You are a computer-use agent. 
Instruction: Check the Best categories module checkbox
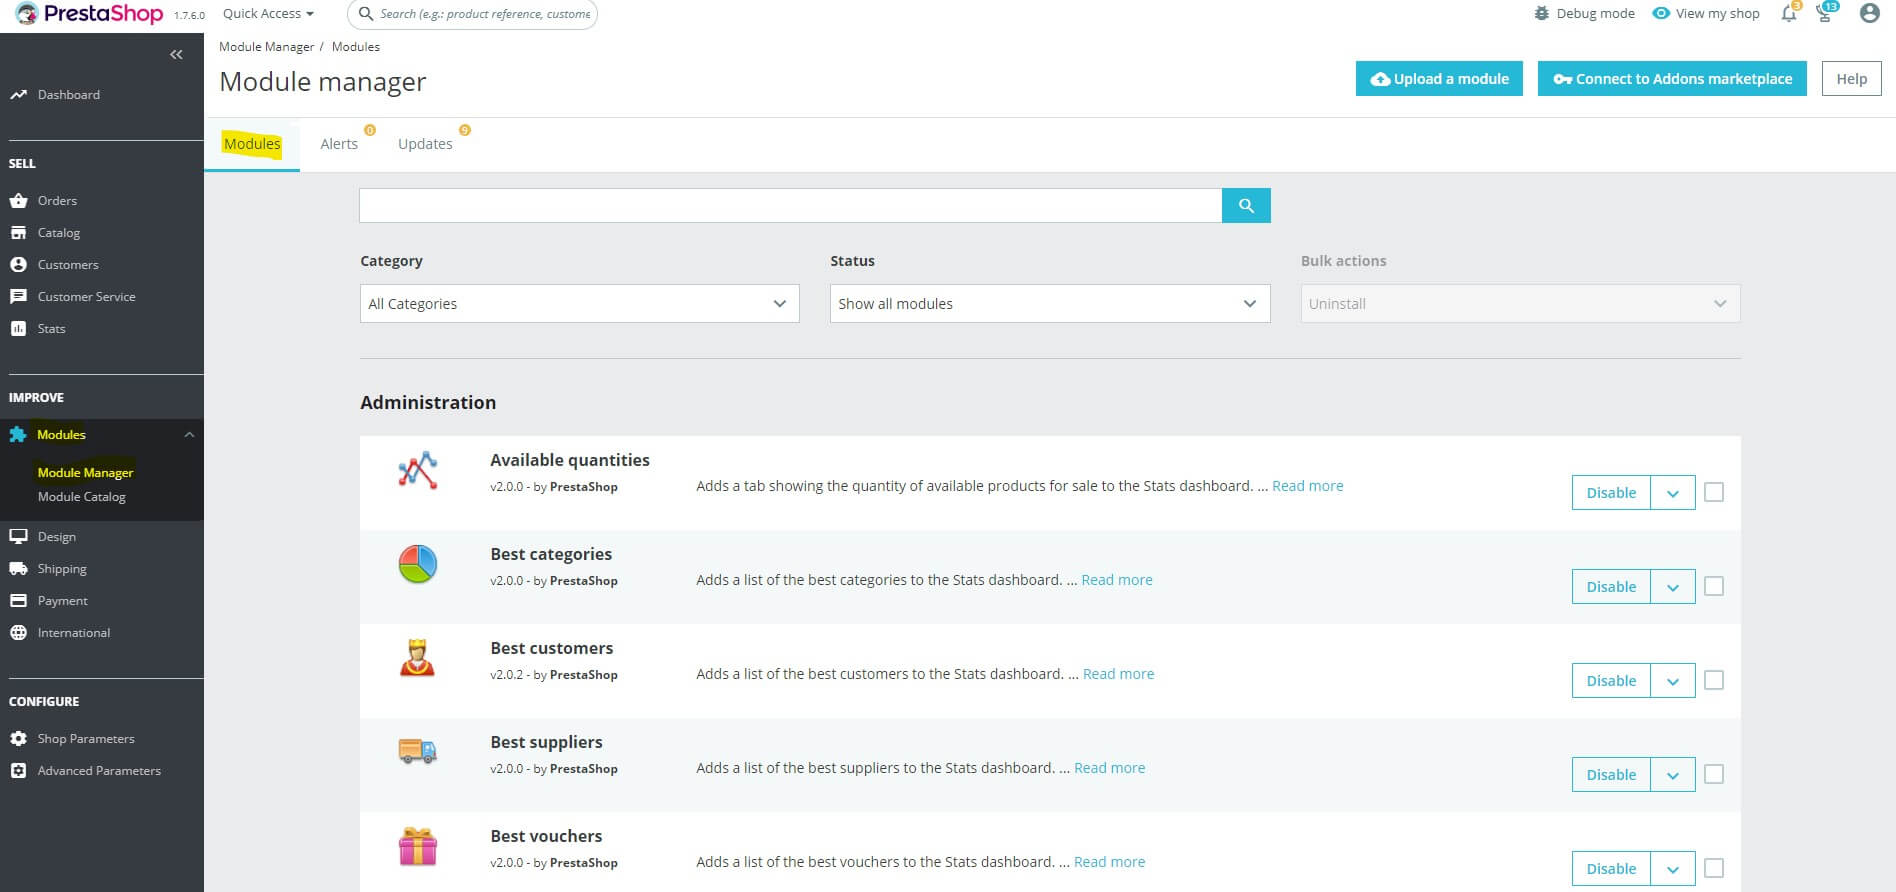pos(1714,586)
